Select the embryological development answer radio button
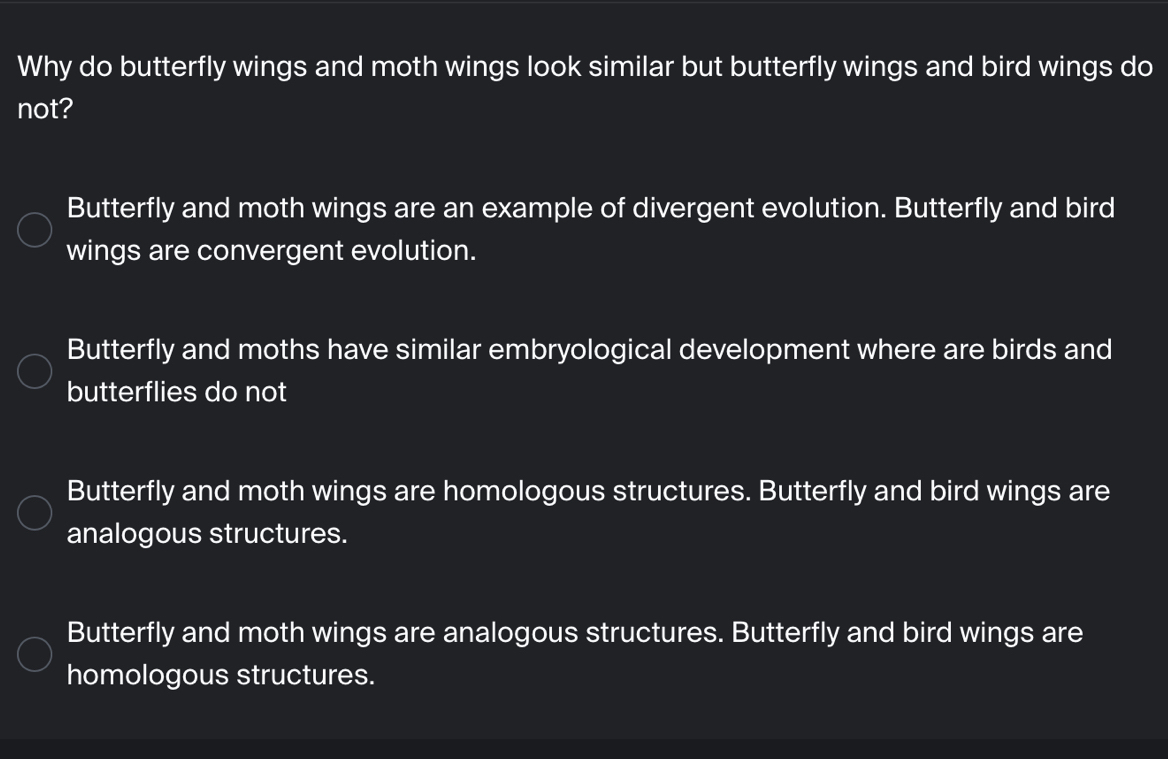The width and height of the screenshot is (1168, 759). tap(34, 371)
